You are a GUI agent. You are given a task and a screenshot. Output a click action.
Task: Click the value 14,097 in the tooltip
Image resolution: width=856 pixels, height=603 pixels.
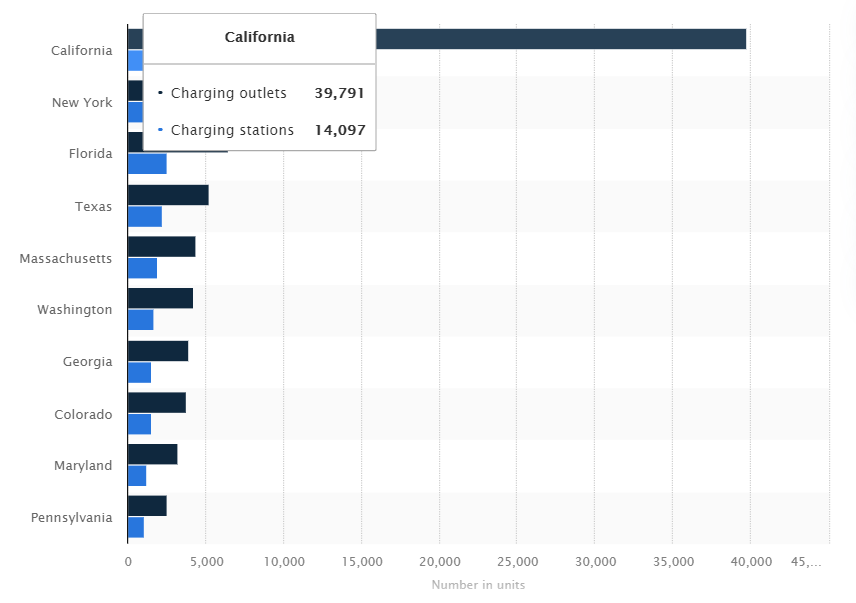click(x=340, y=130)
